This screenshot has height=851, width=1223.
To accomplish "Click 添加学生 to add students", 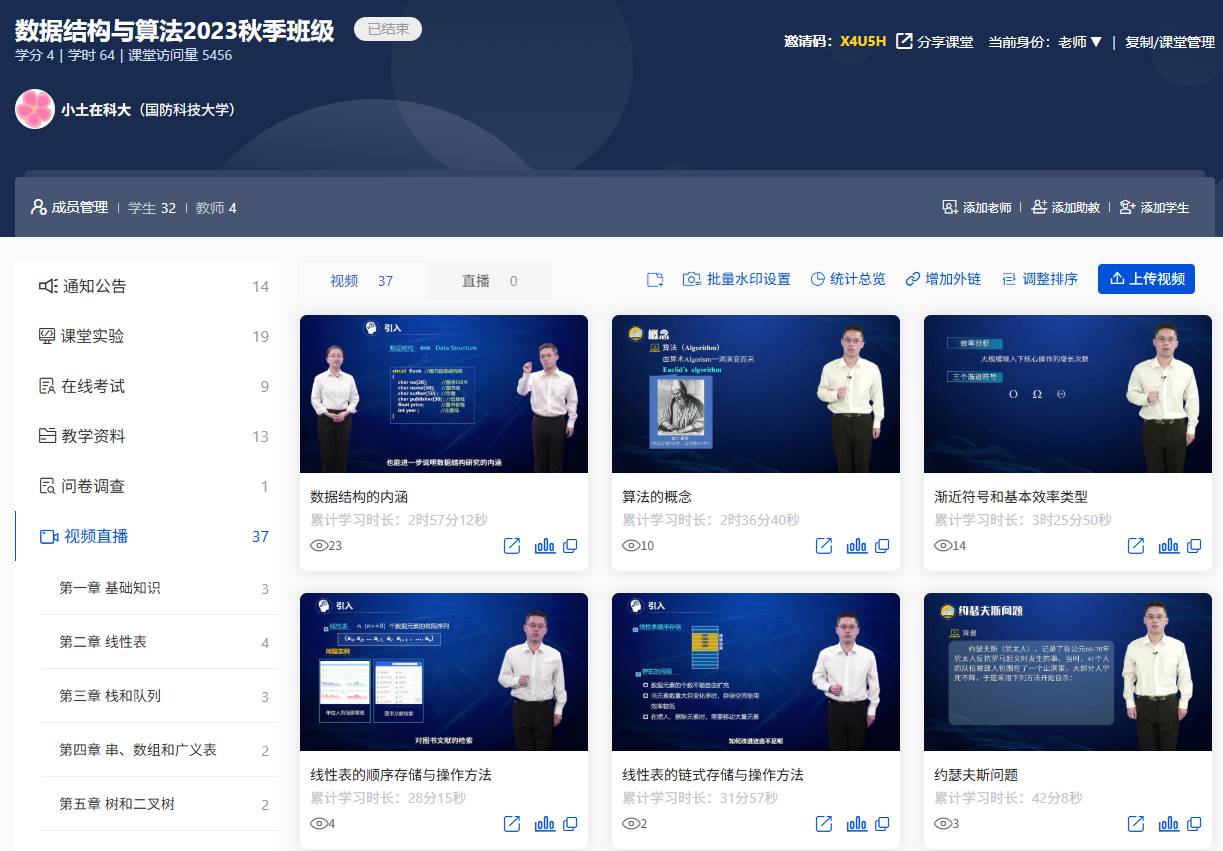I will click(1154, 207).
